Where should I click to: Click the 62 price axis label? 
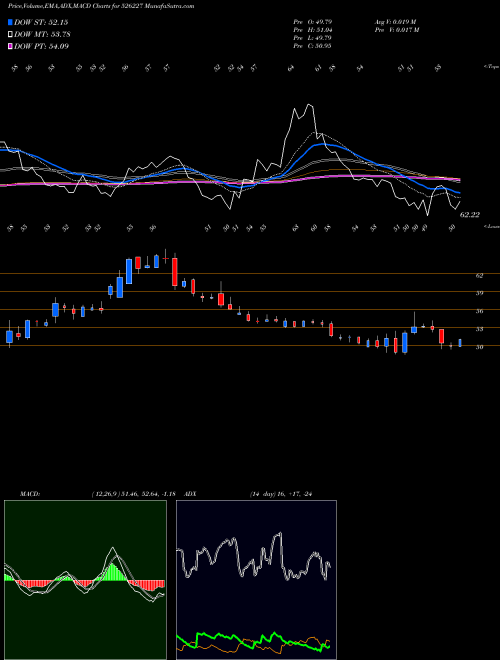[479, 276]
